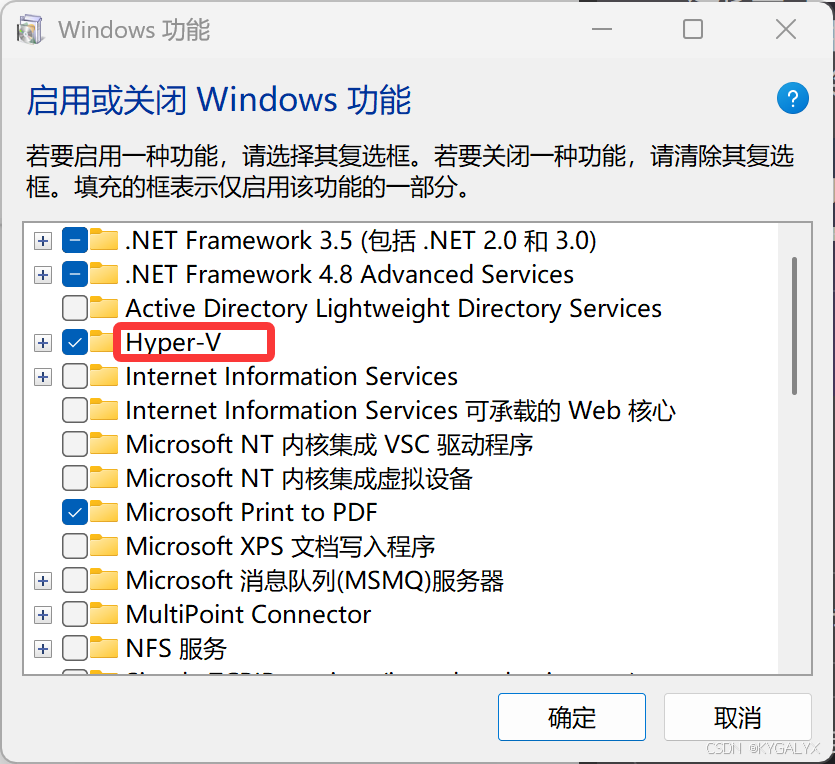Click the Microsoft XPS 文档写入程序 folder icon
Screen dimensions: 835x764
pyautogui.click(x=103, y=546)
